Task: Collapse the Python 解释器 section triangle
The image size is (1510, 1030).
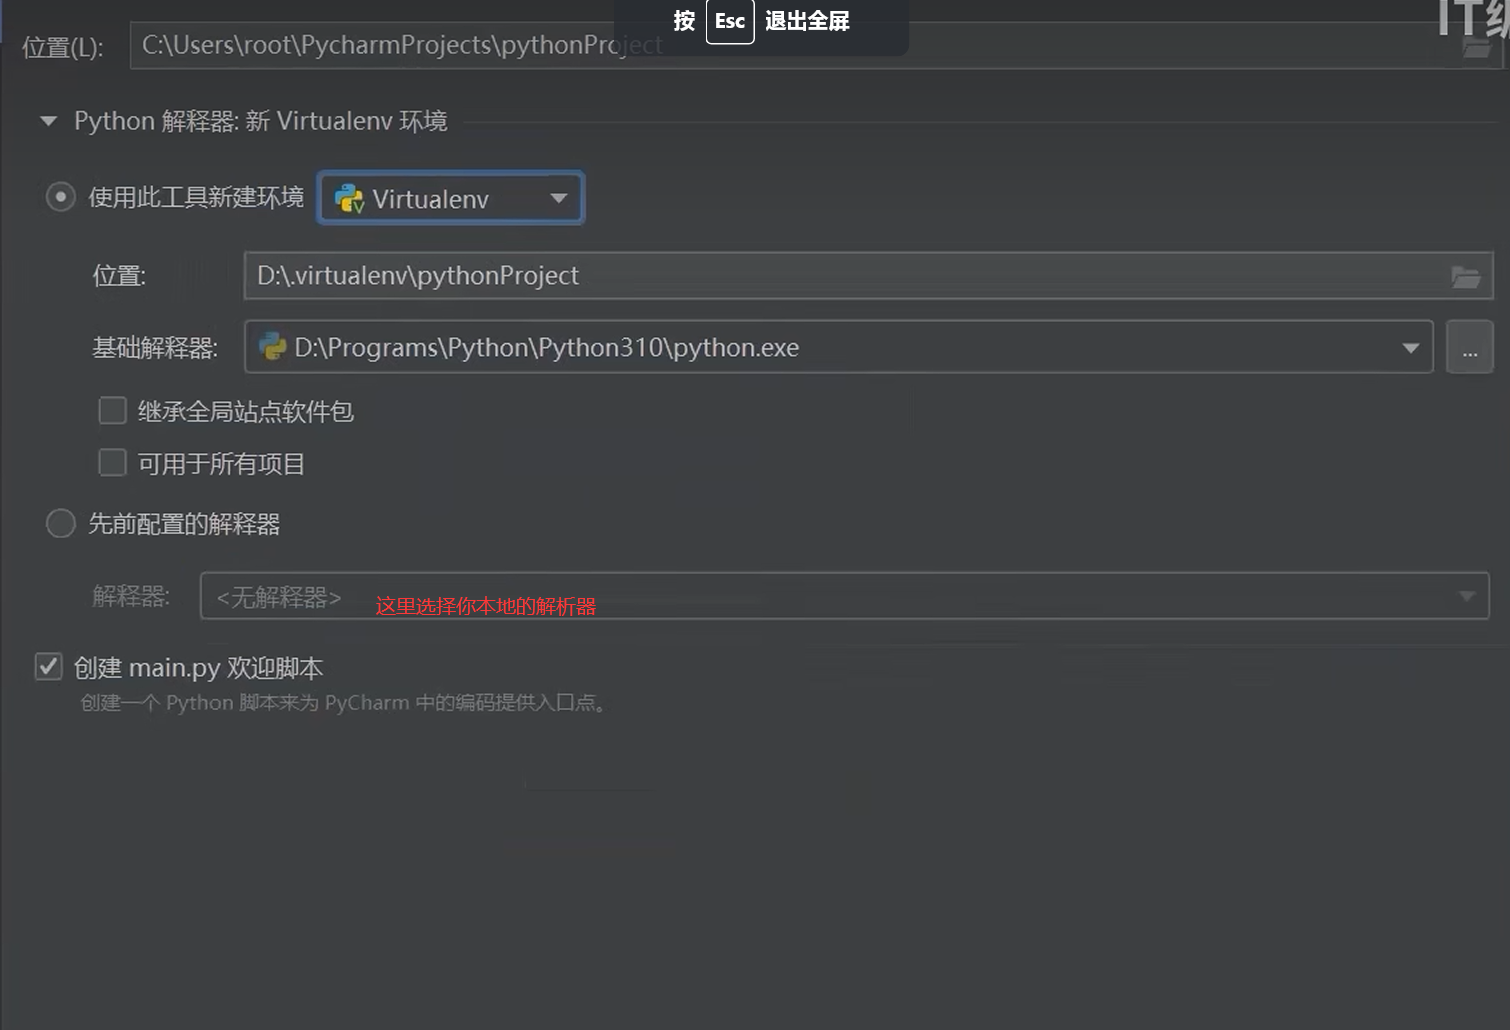Action: pyautogui.click(x=48, y=121)
